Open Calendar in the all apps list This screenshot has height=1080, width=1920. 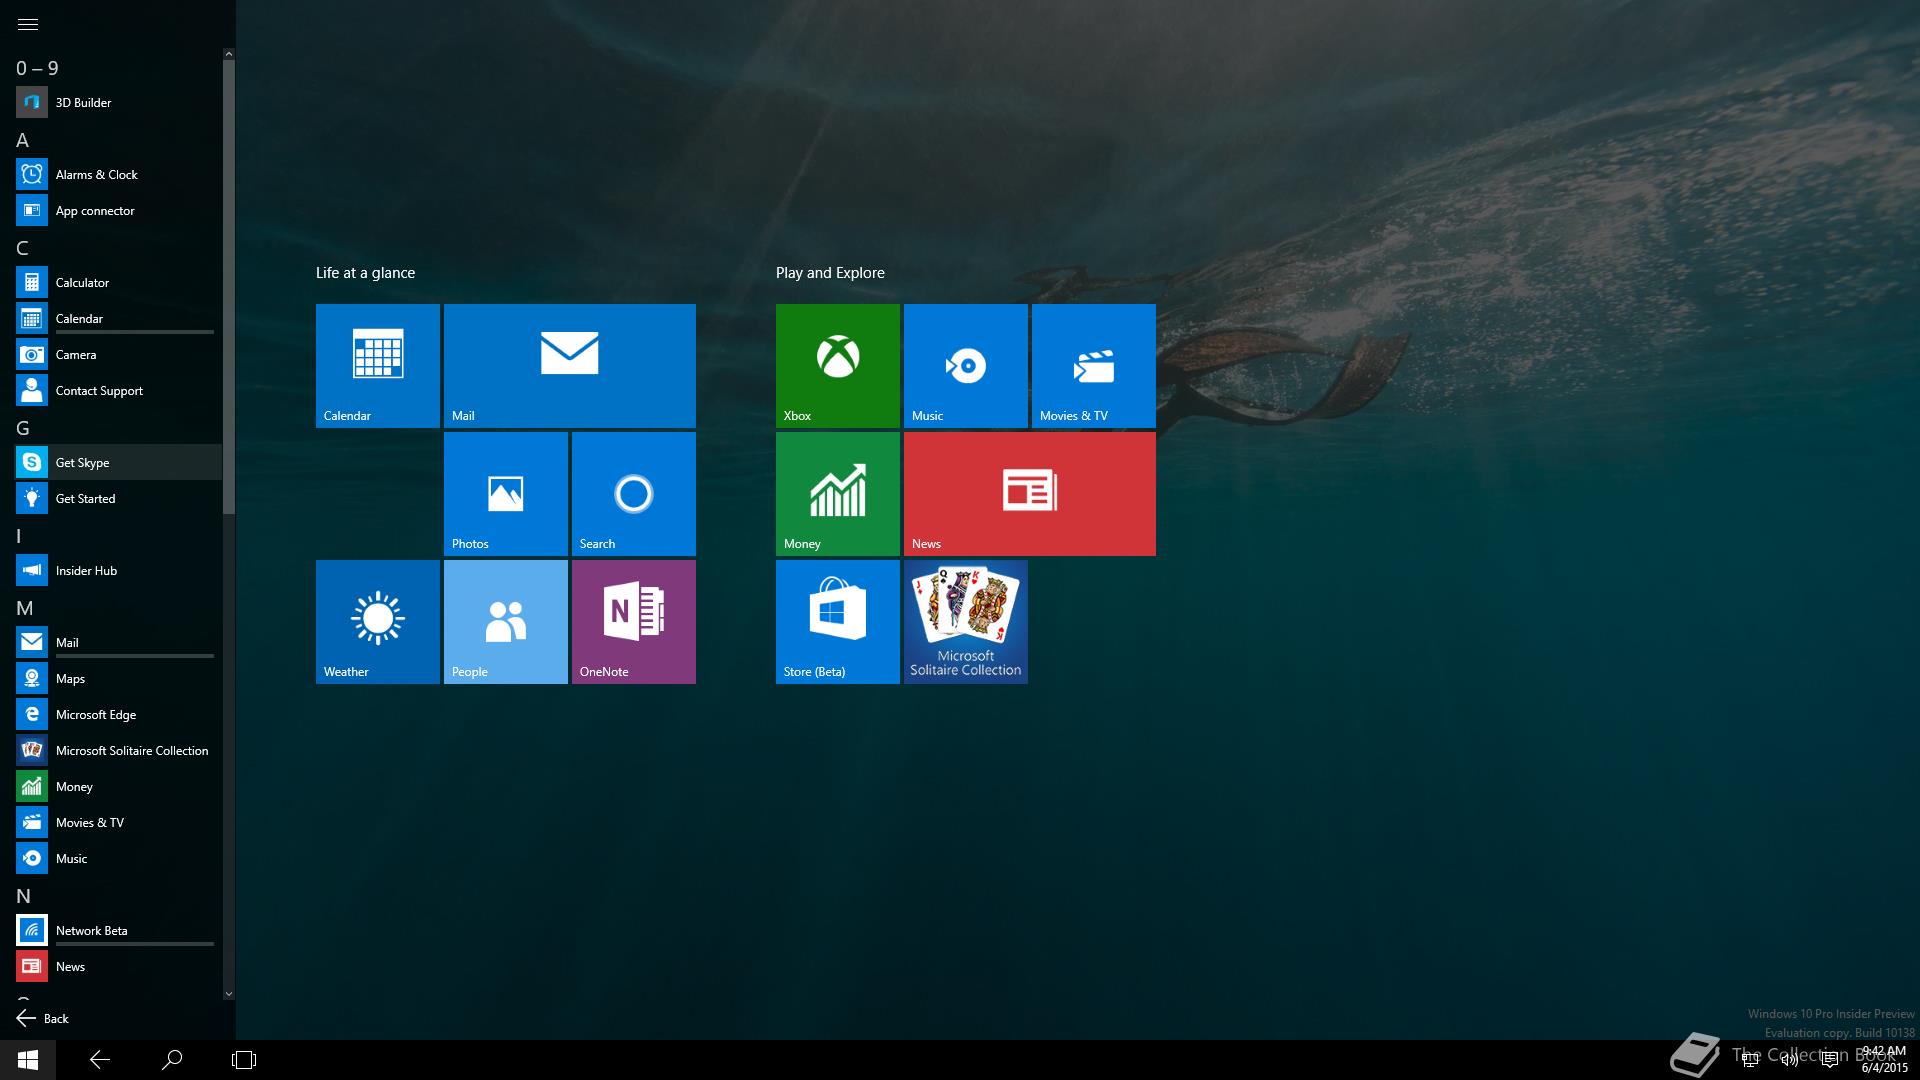(118, 318)
